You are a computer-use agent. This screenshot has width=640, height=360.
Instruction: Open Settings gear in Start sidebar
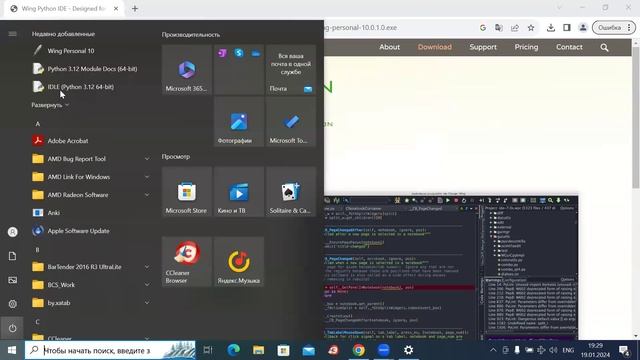point(12,304)
